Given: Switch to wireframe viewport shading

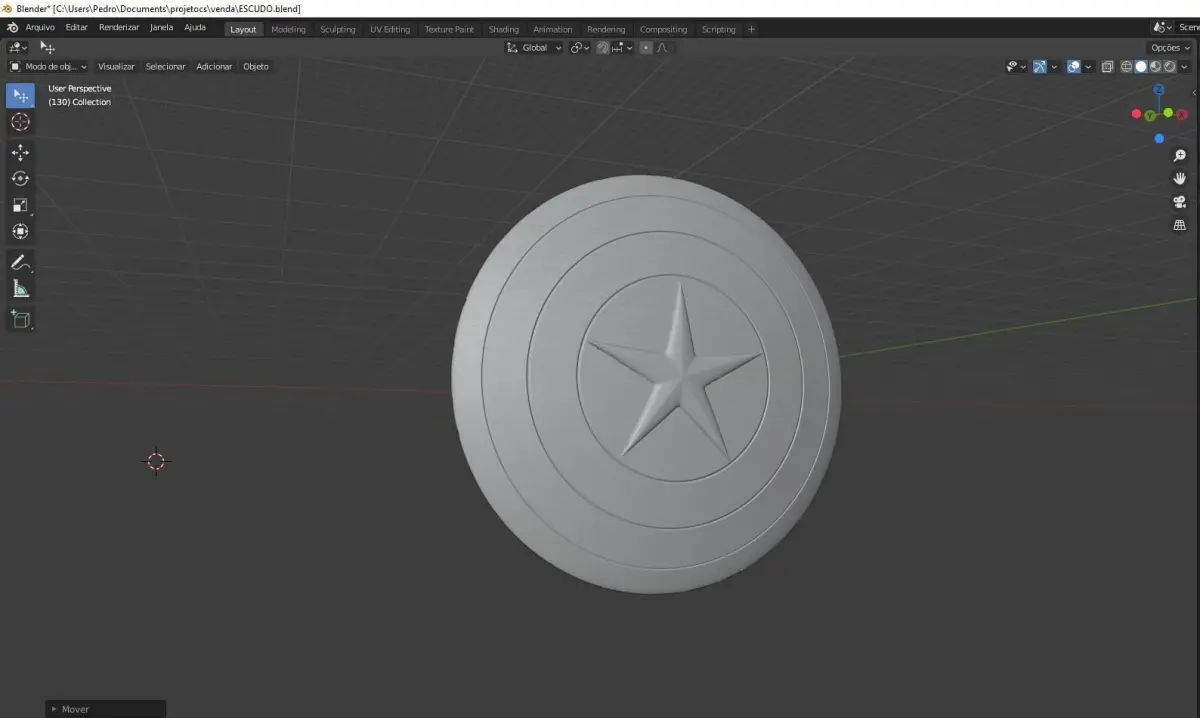Looking at the screenshot, I should 1126,66.
